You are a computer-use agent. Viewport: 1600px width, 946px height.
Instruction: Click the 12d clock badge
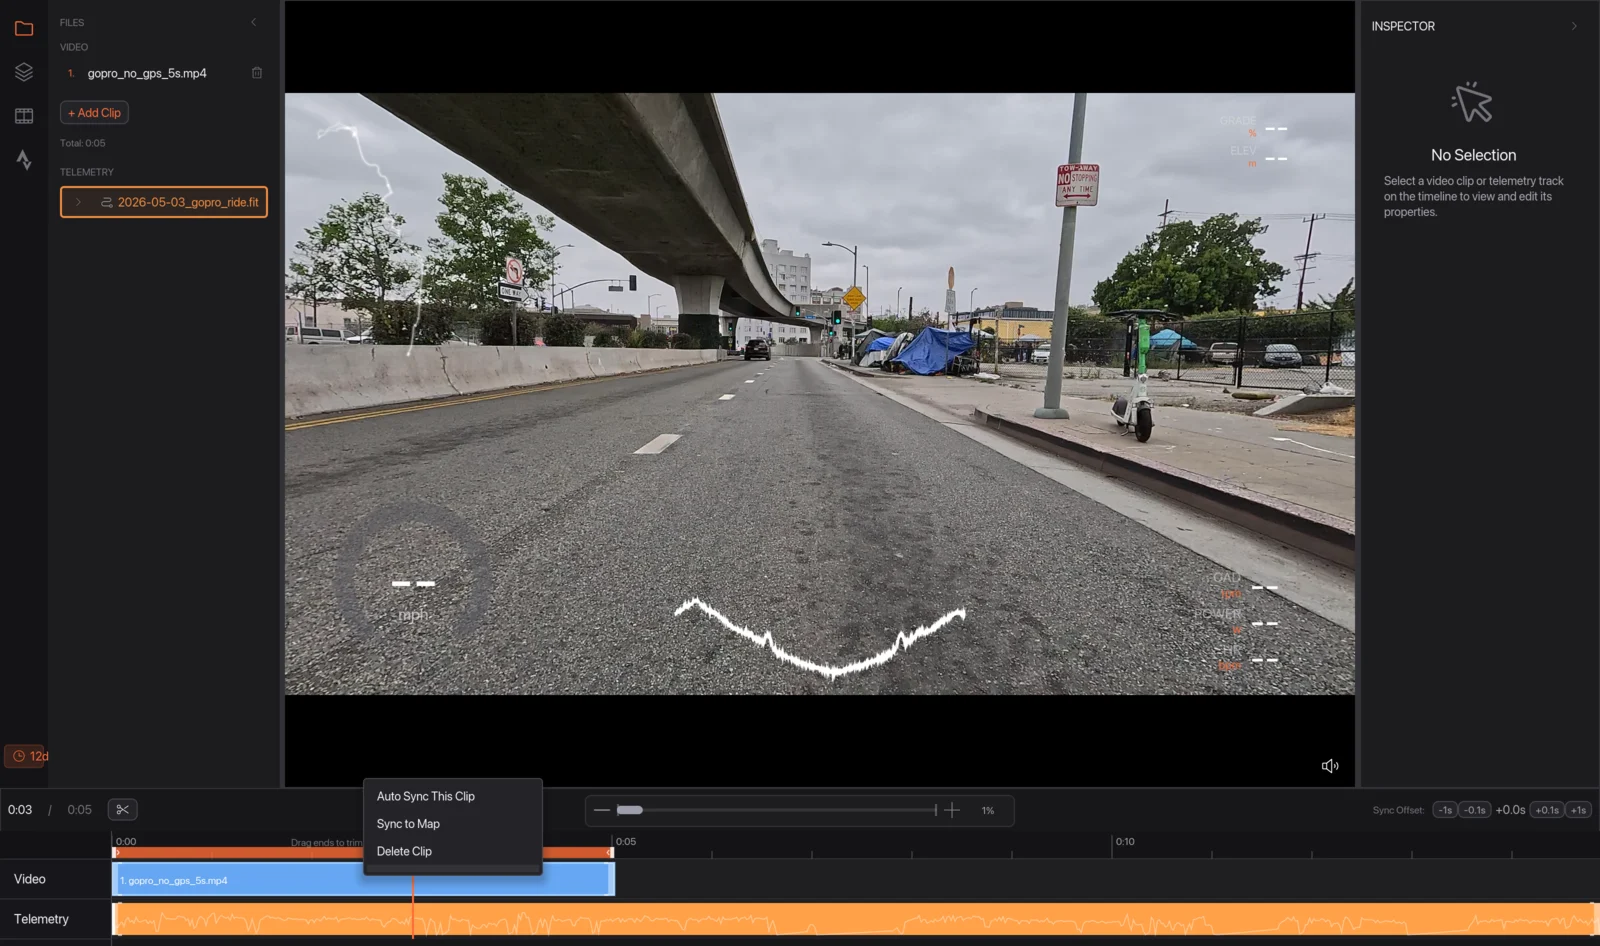(x=27, y=756)
